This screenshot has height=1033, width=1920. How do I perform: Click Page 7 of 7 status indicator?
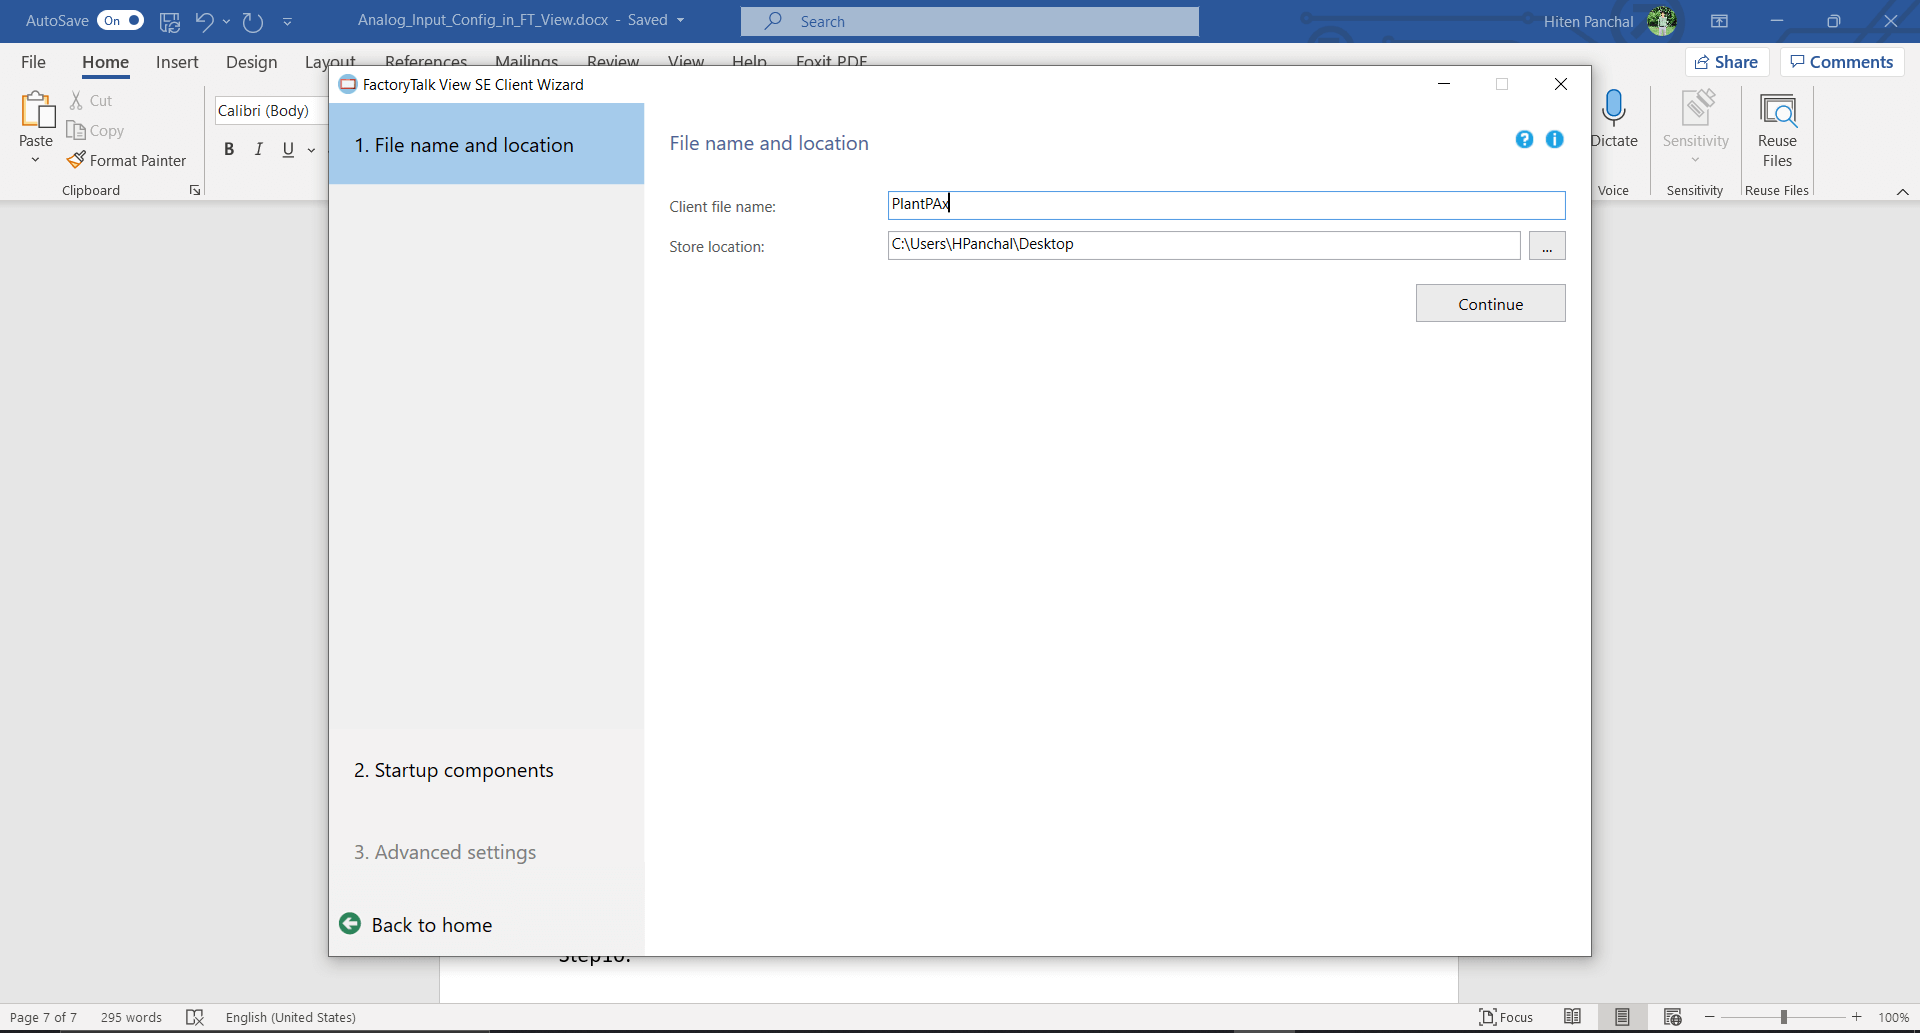click(43, 1017)
